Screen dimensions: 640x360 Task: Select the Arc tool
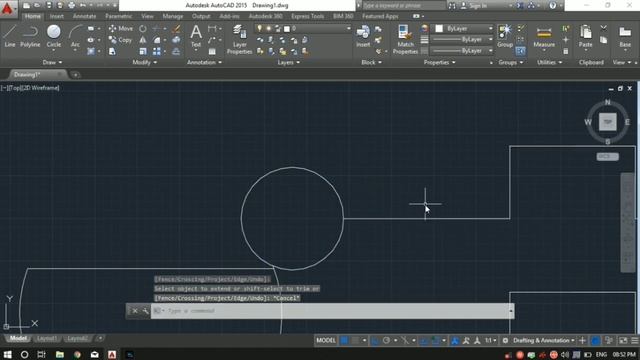coord(75,36)
